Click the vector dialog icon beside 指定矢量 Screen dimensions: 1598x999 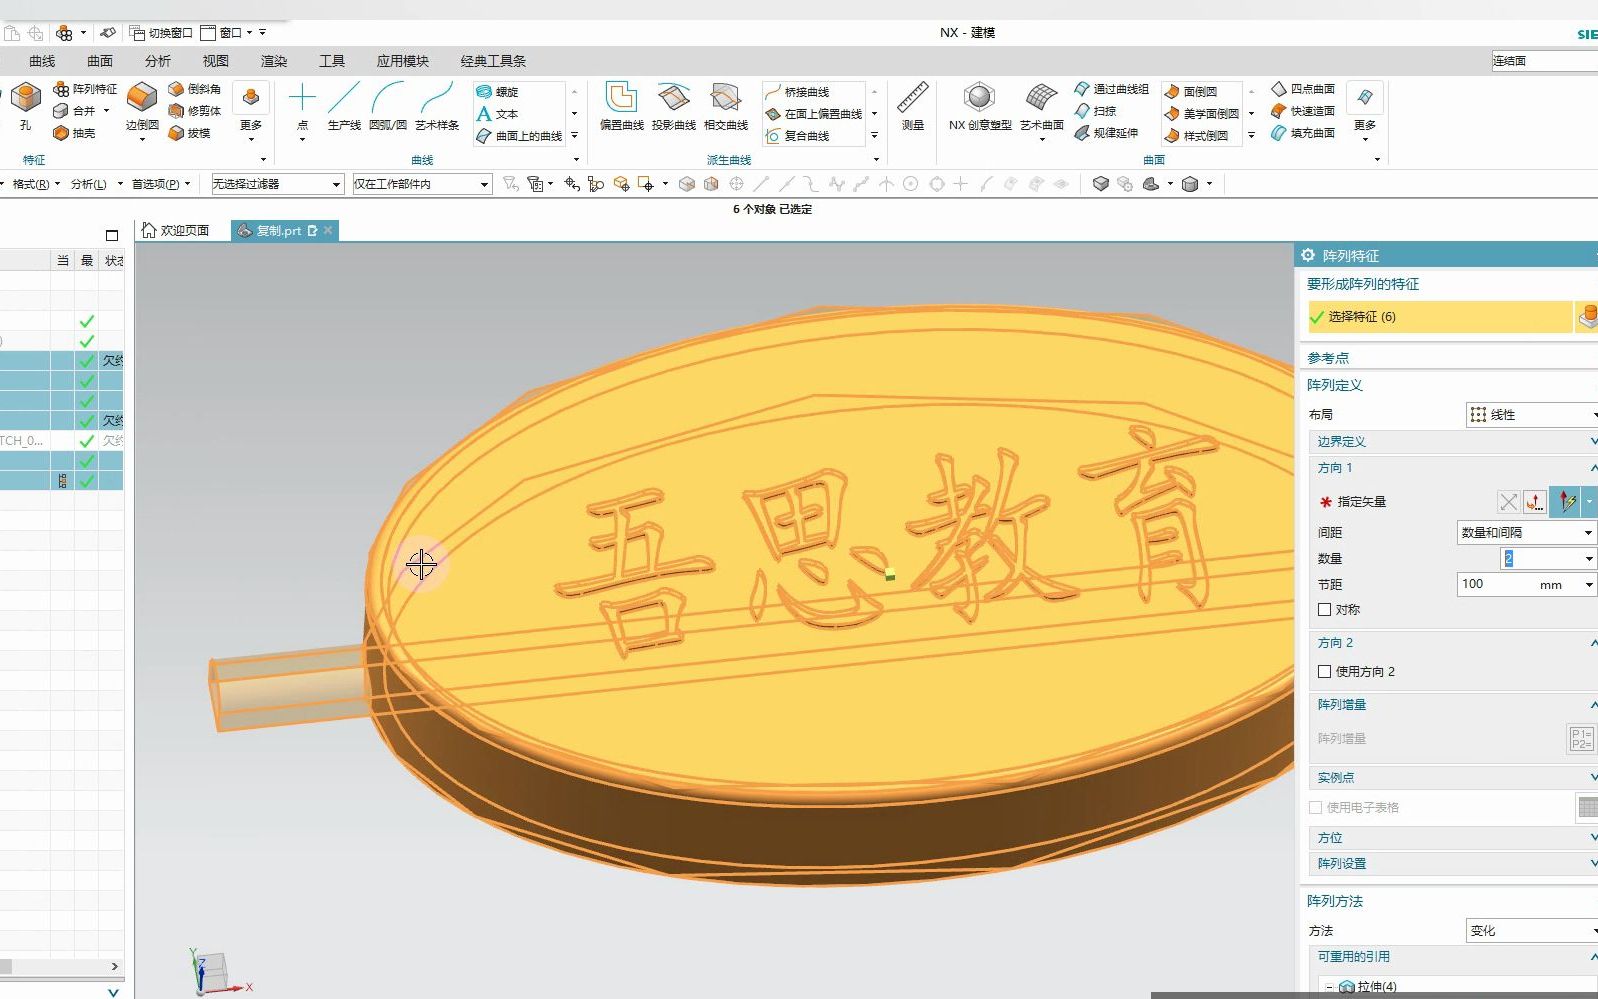tap(1534, 502)
